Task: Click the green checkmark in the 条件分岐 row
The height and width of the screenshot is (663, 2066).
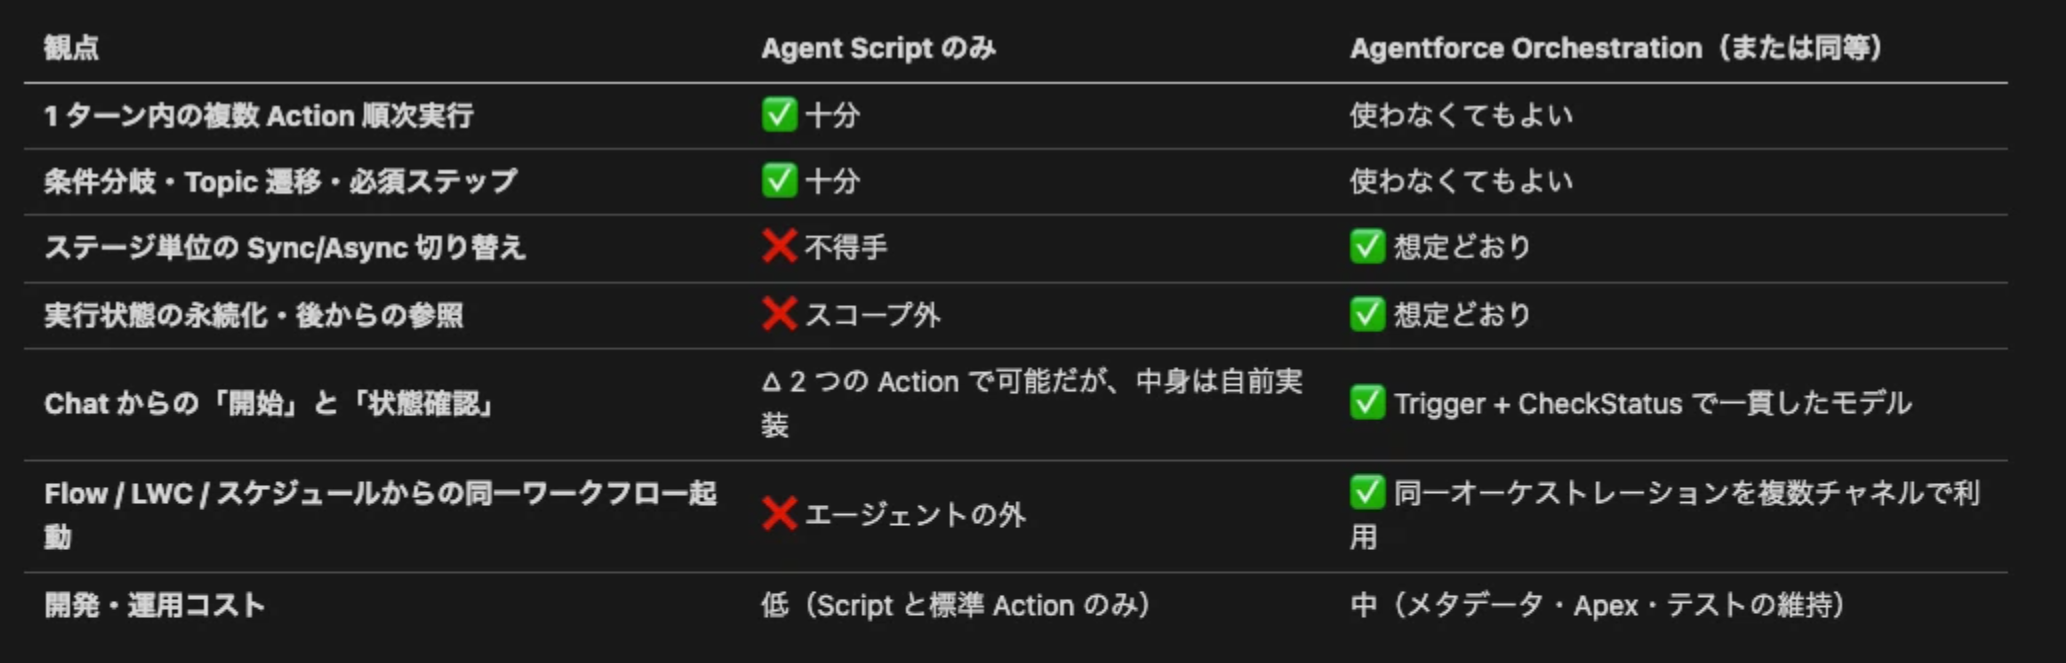Action: pos(779,181)
